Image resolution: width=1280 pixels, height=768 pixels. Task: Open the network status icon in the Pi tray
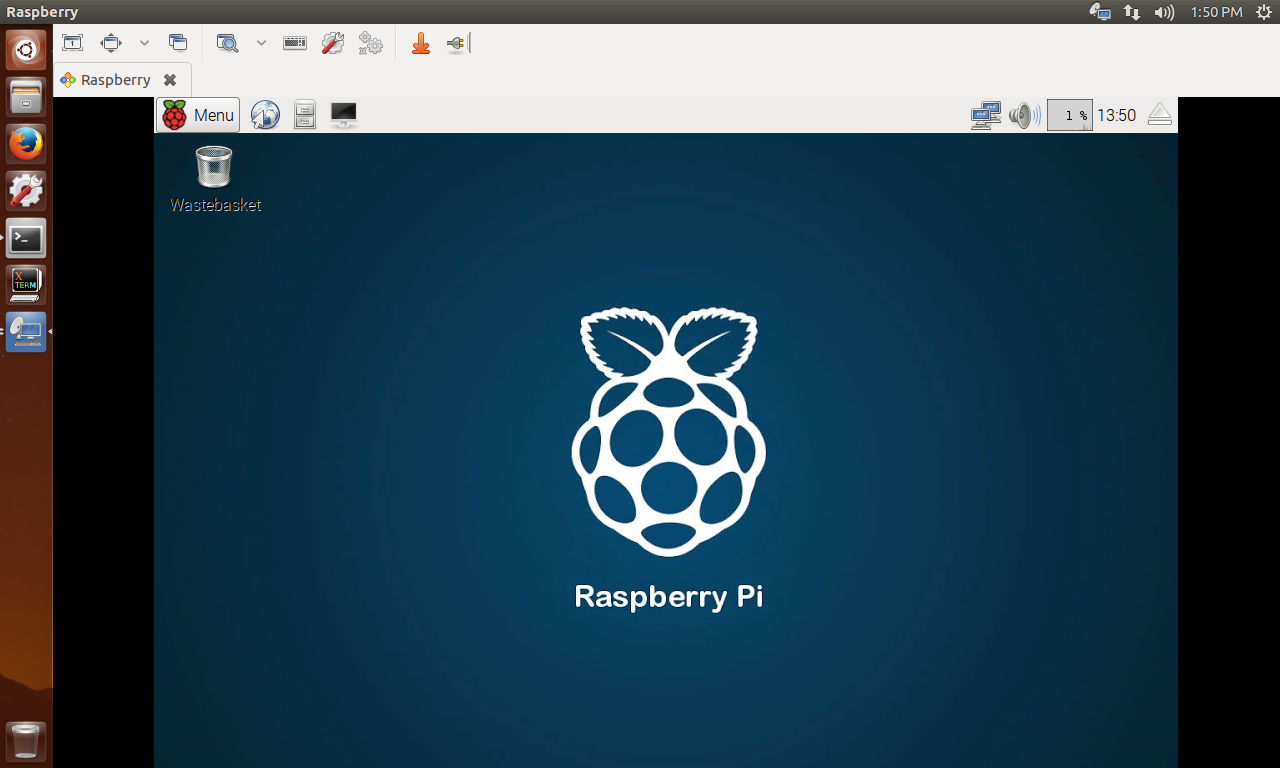984,114
